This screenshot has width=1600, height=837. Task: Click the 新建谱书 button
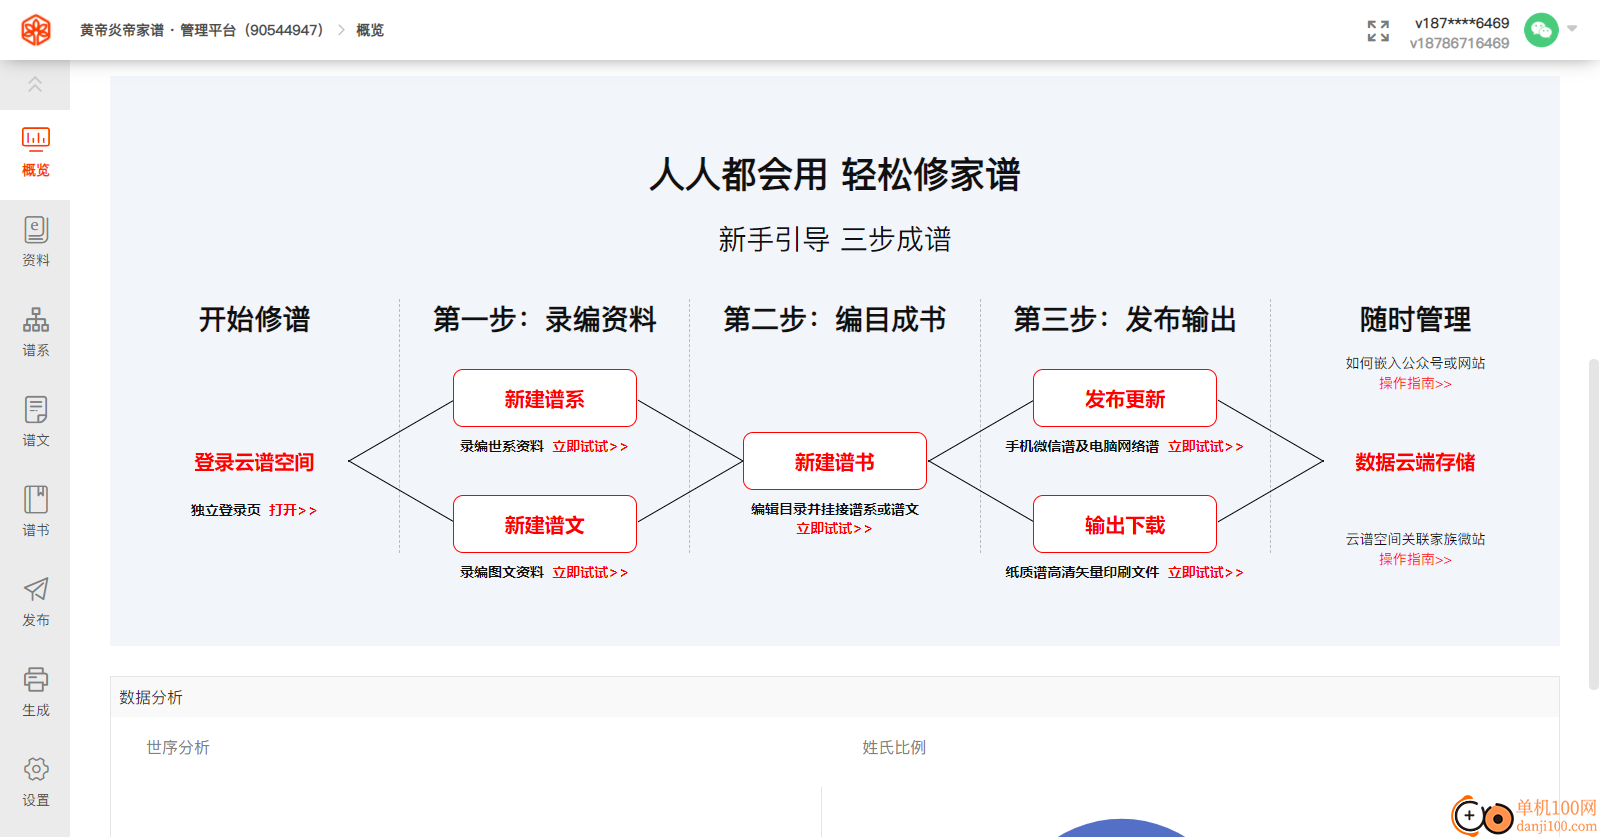(835, 461)
